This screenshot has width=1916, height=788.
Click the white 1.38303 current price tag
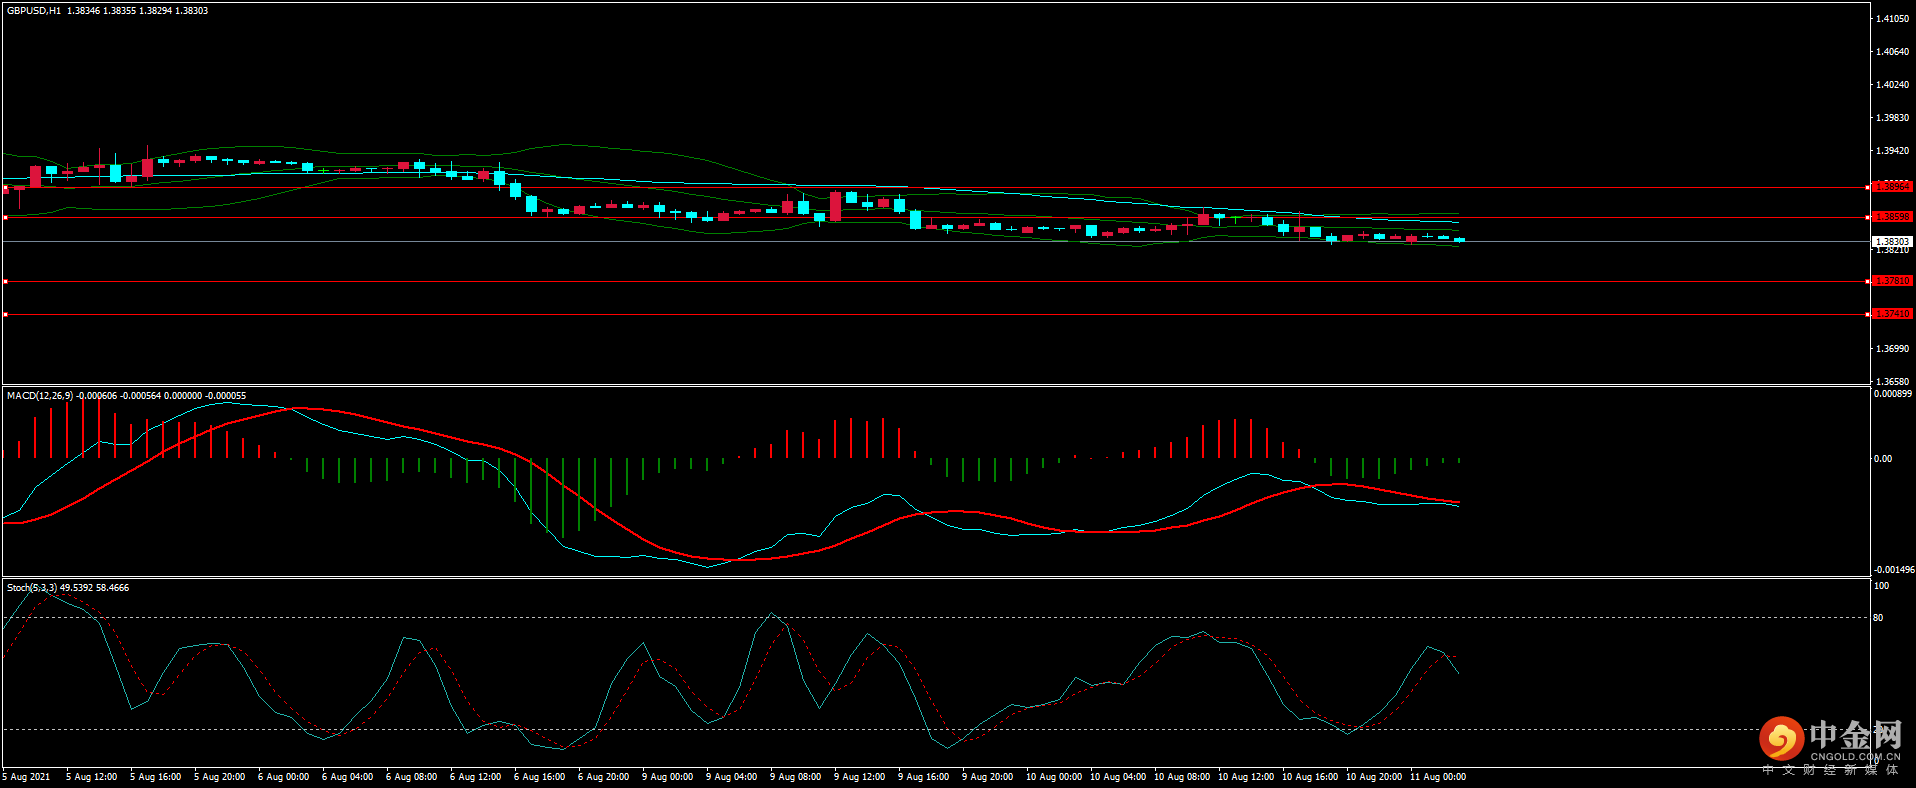pos(1891,241)
